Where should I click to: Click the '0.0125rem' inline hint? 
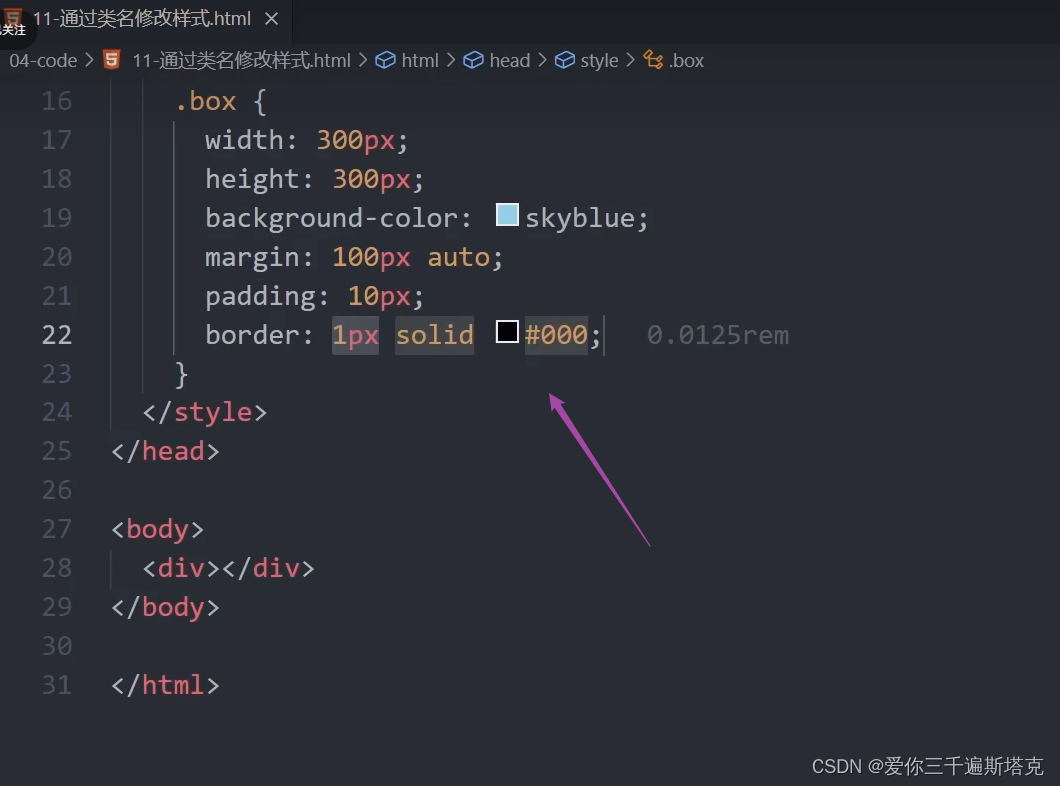718,335
